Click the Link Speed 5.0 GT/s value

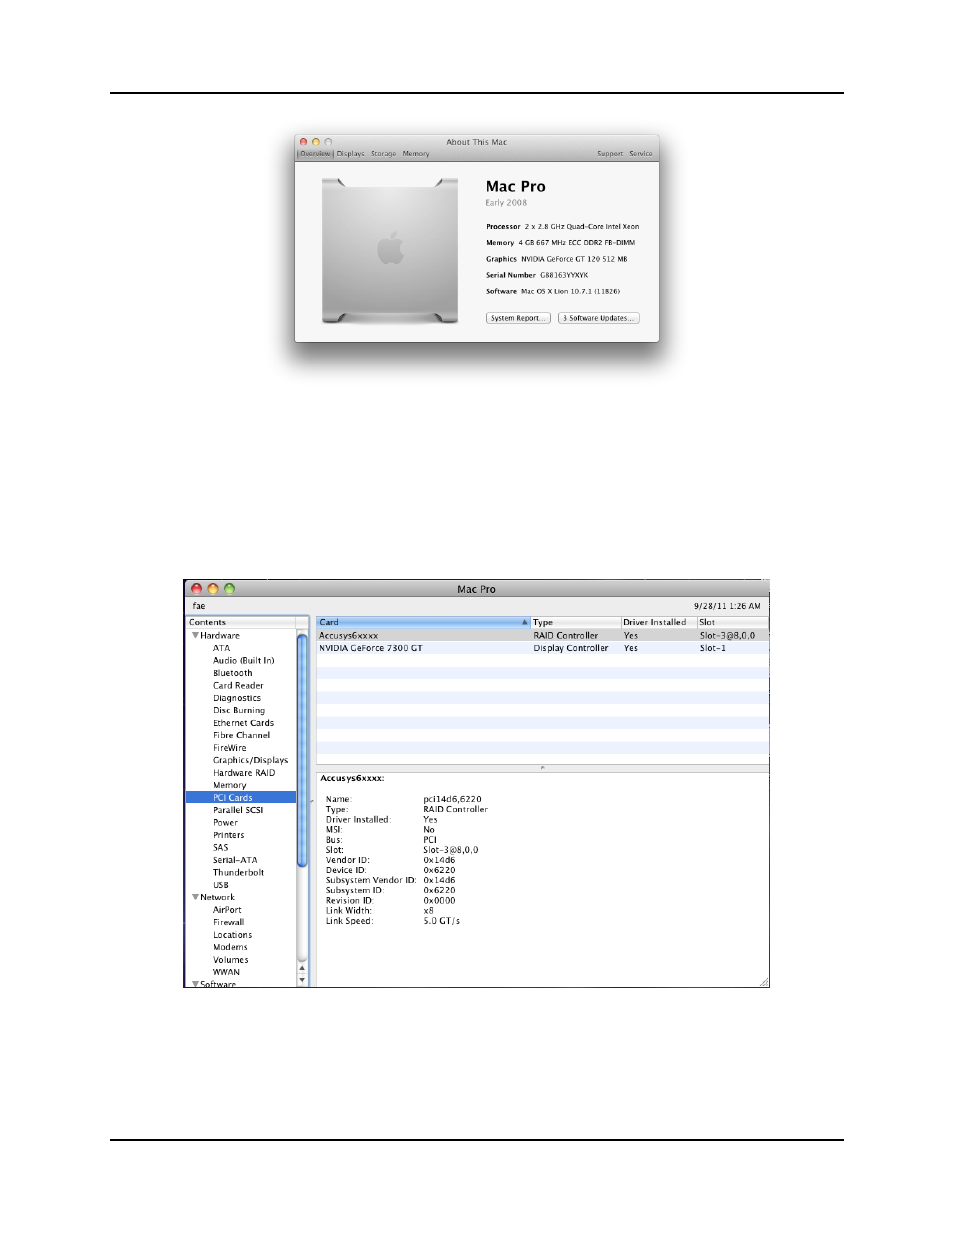tap(441, 921)
